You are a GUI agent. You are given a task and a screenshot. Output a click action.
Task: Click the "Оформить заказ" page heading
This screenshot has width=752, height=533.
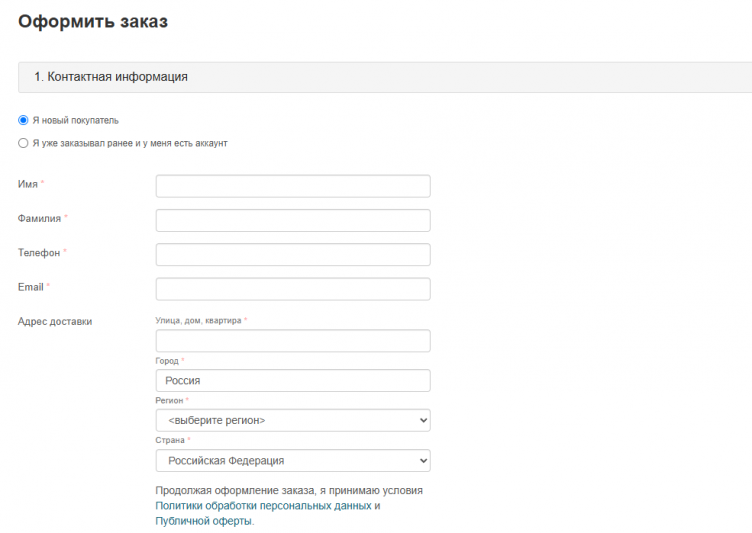pos(93,21)
